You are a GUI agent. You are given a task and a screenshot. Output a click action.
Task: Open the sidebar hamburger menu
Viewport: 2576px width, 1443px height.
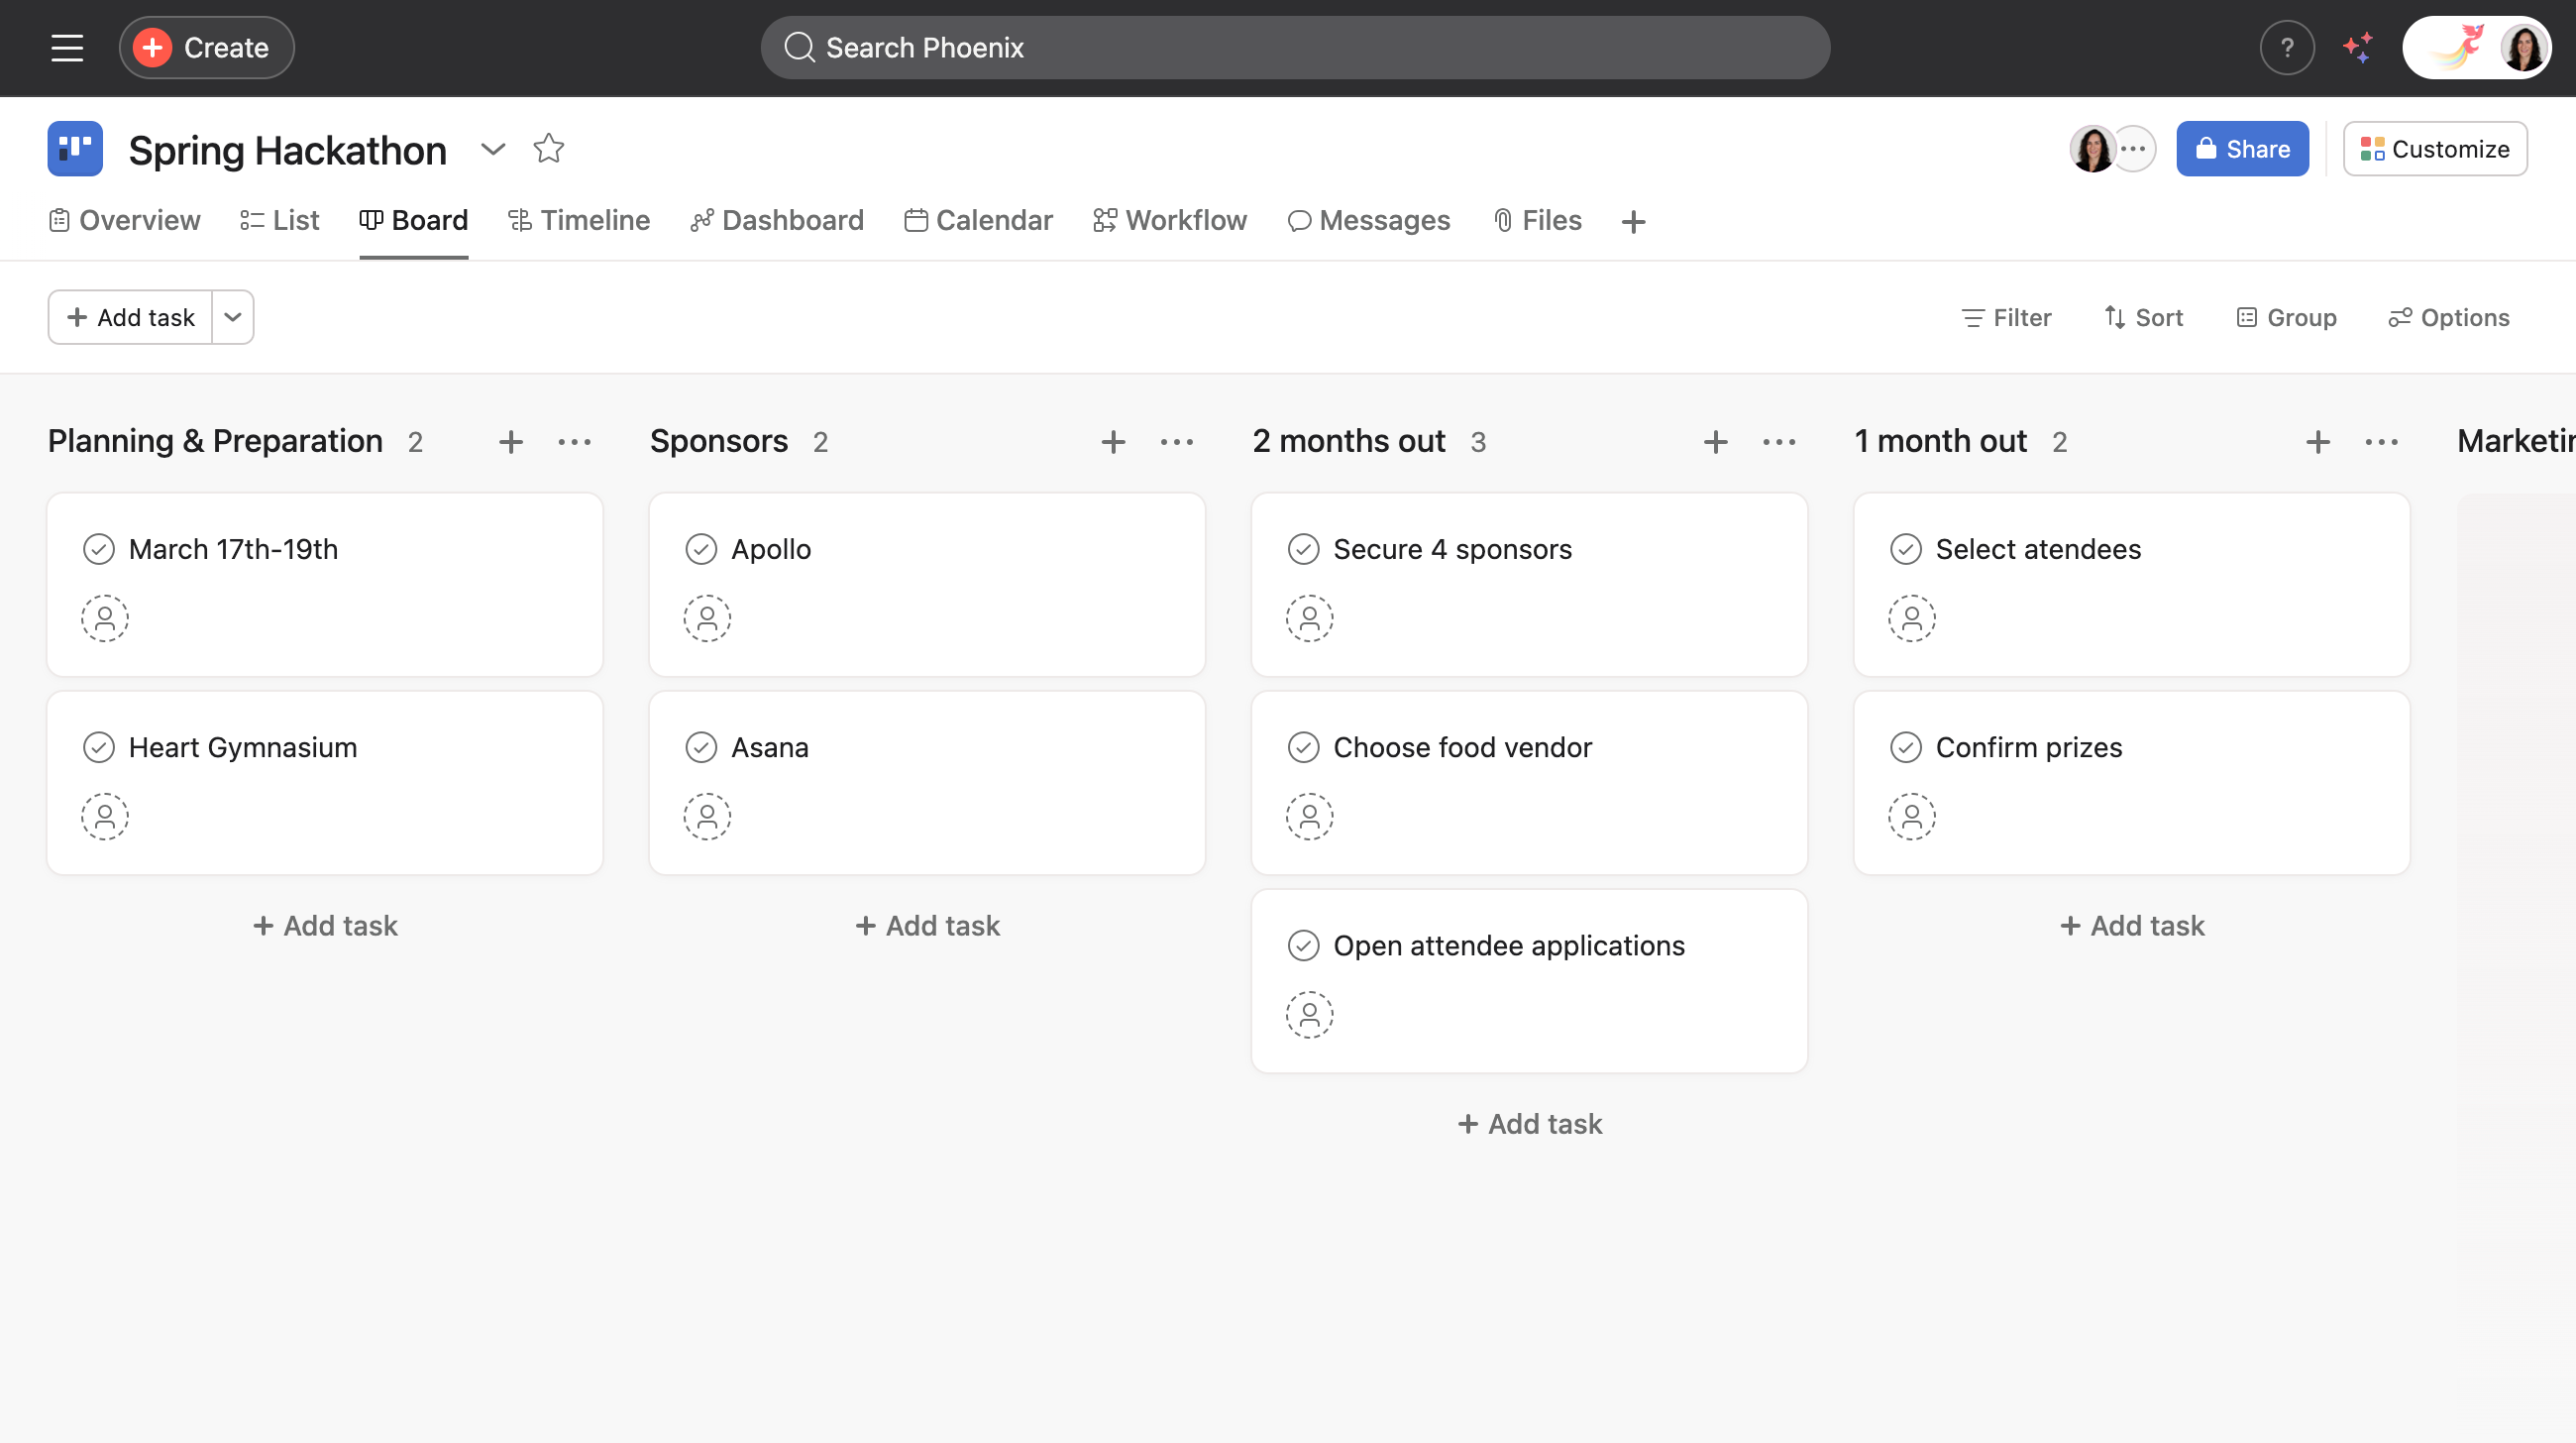[x=66, y=47]
